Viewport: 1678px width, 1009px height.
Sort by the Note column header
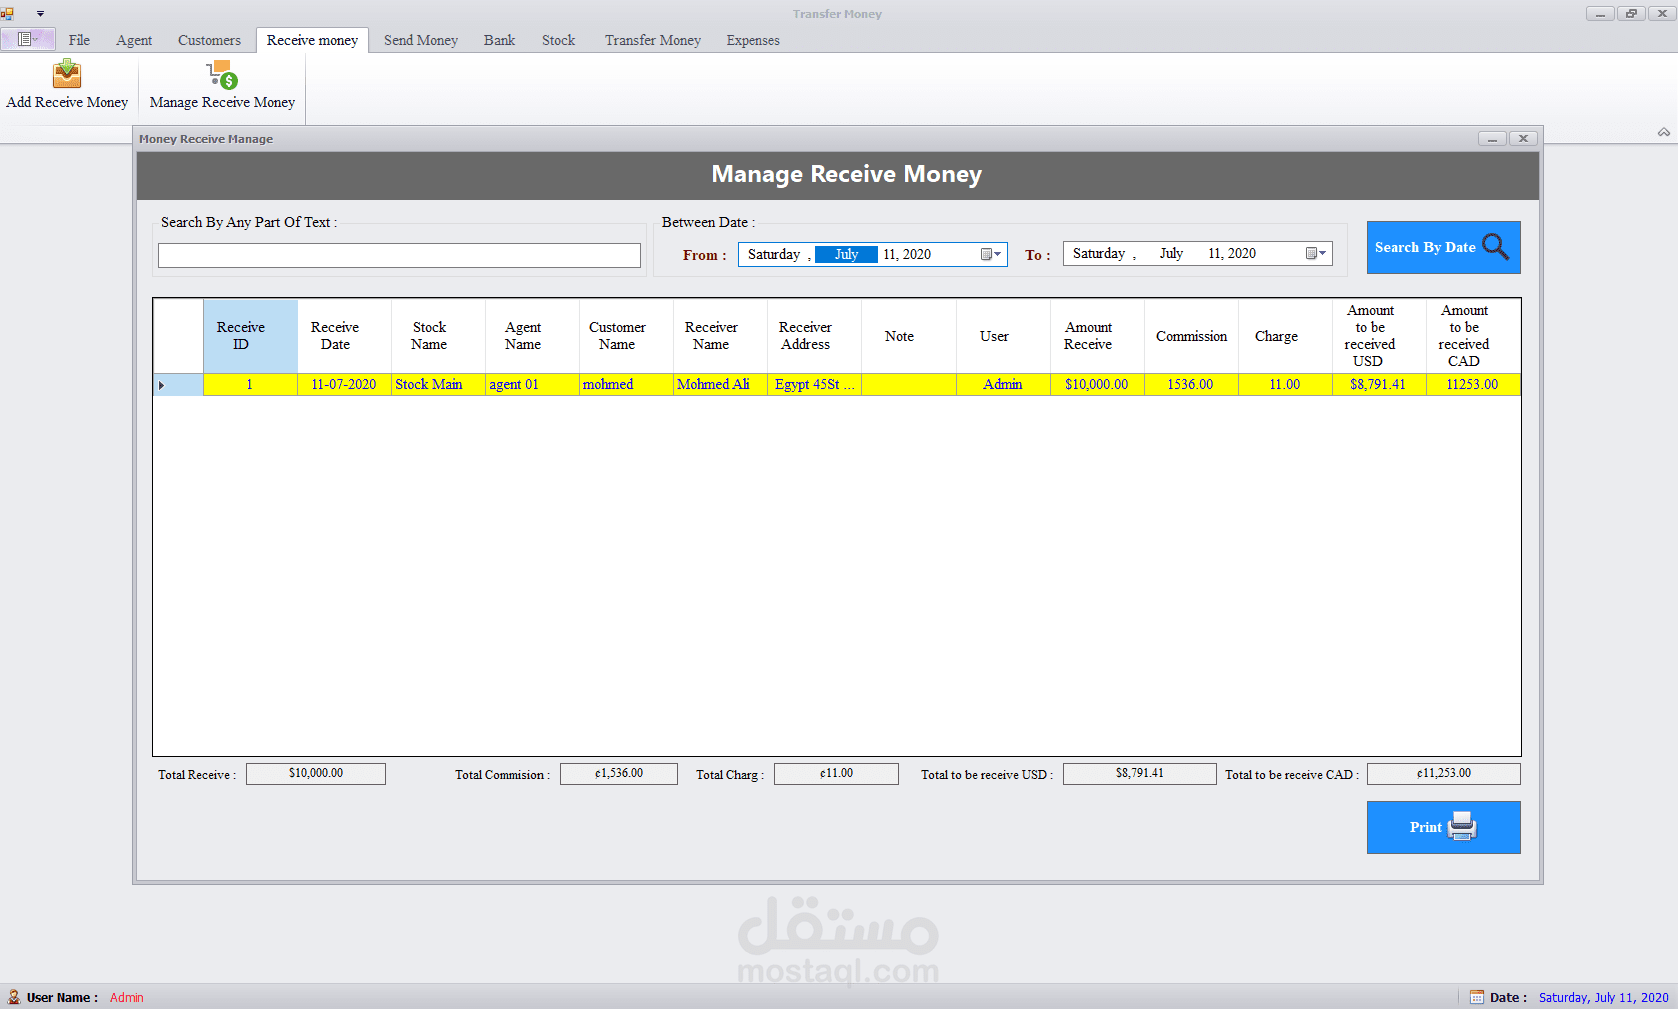click(x=908, y=336)
